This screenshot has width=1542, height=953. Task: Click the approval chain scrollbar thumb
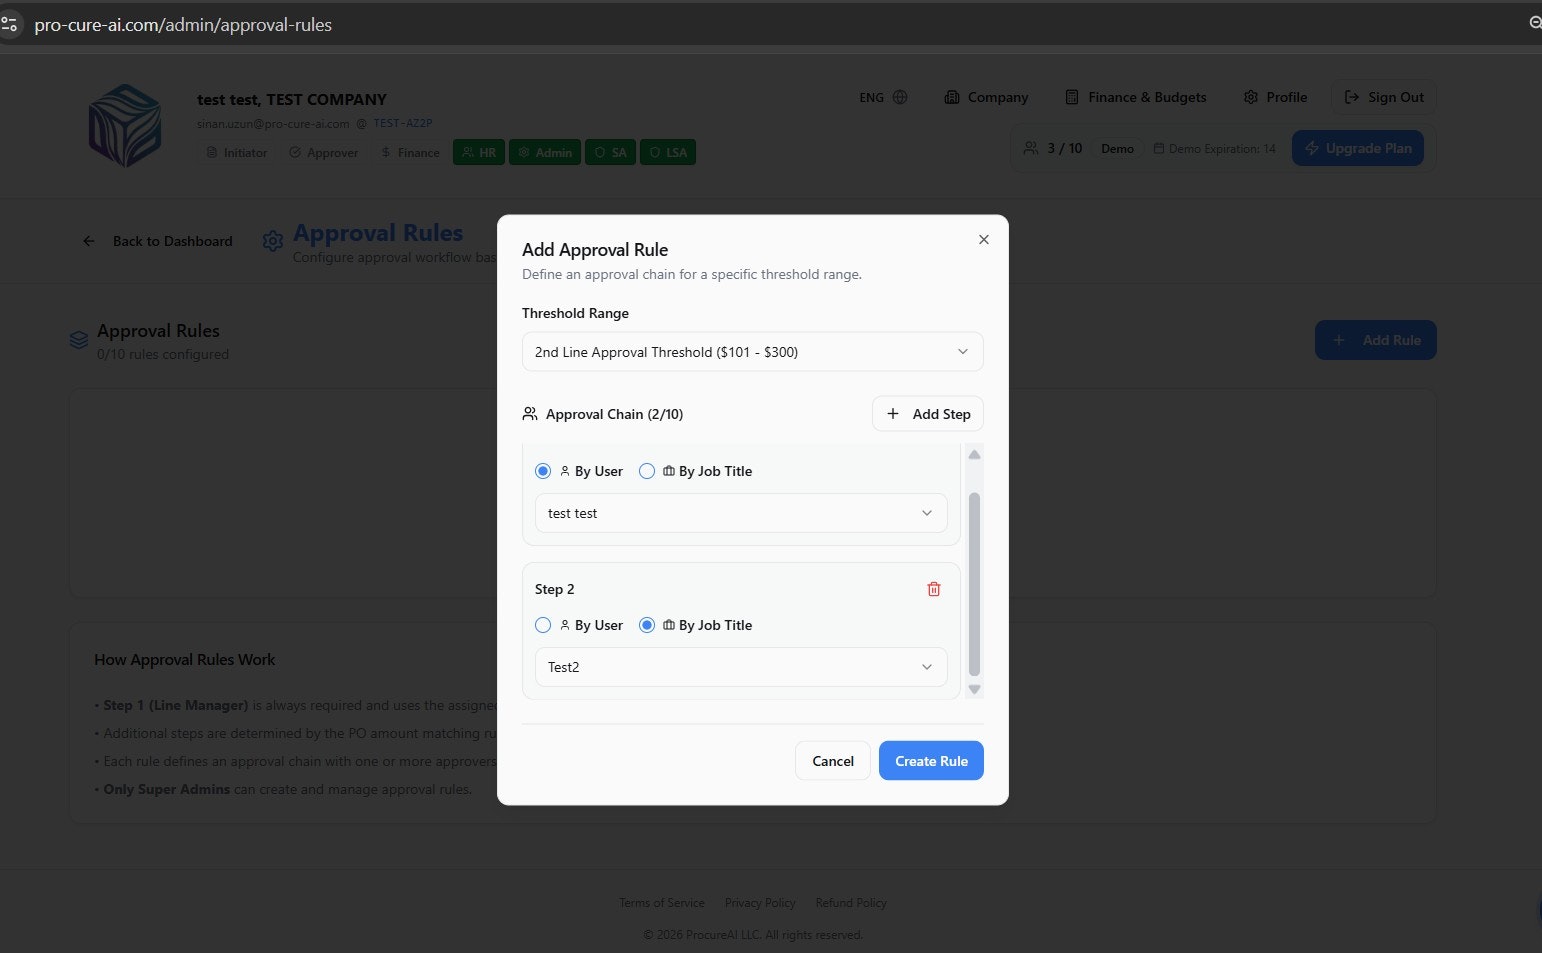pyautogui.click(x=974, y=584)
